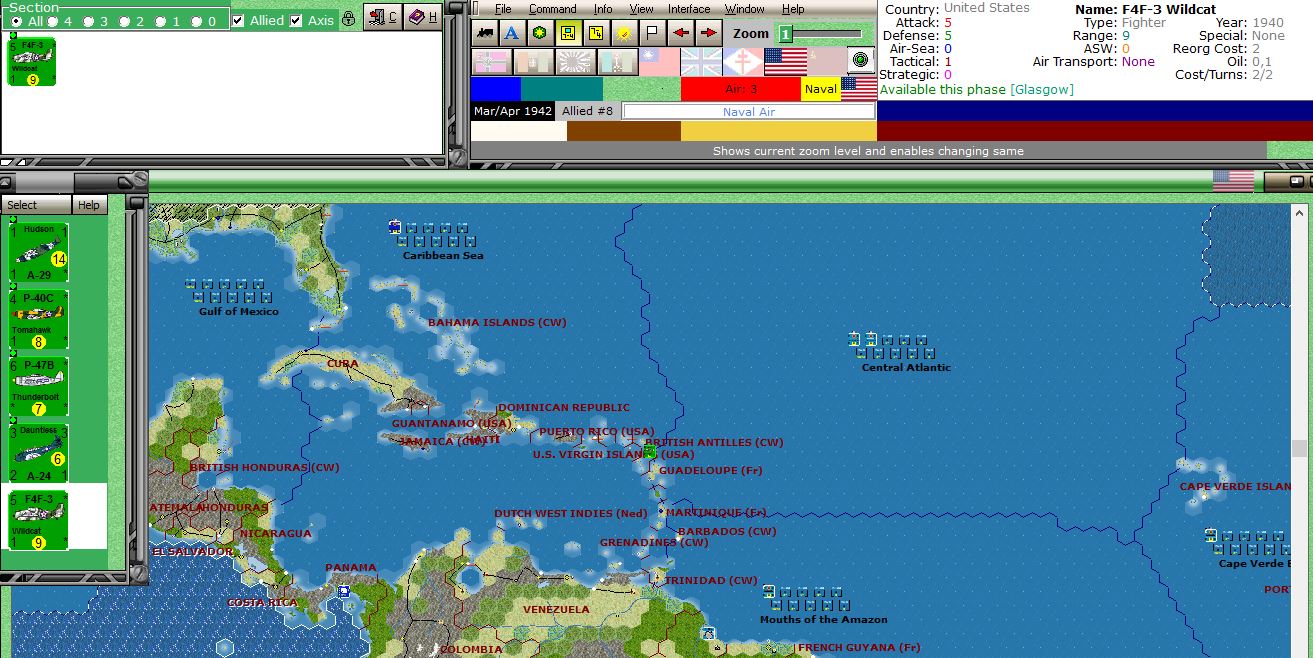
Task: Click the blue unit marker at Panama
Action: [x=344, y=592]
